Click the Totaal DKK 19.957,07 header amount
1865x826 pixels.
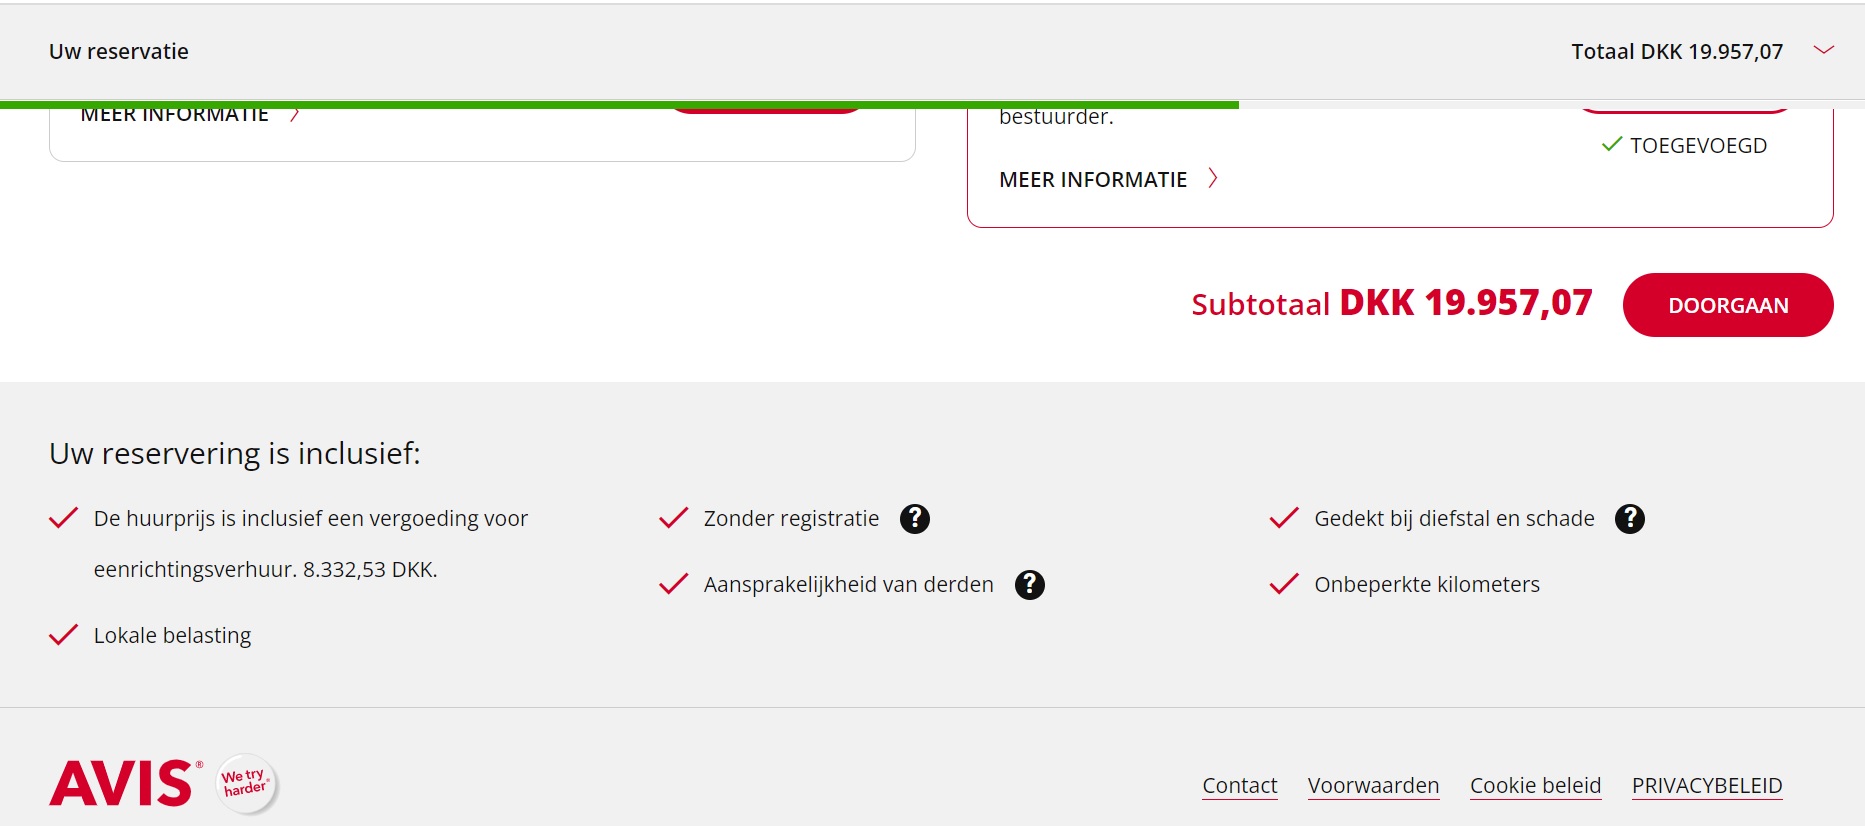coord(1676,52)
